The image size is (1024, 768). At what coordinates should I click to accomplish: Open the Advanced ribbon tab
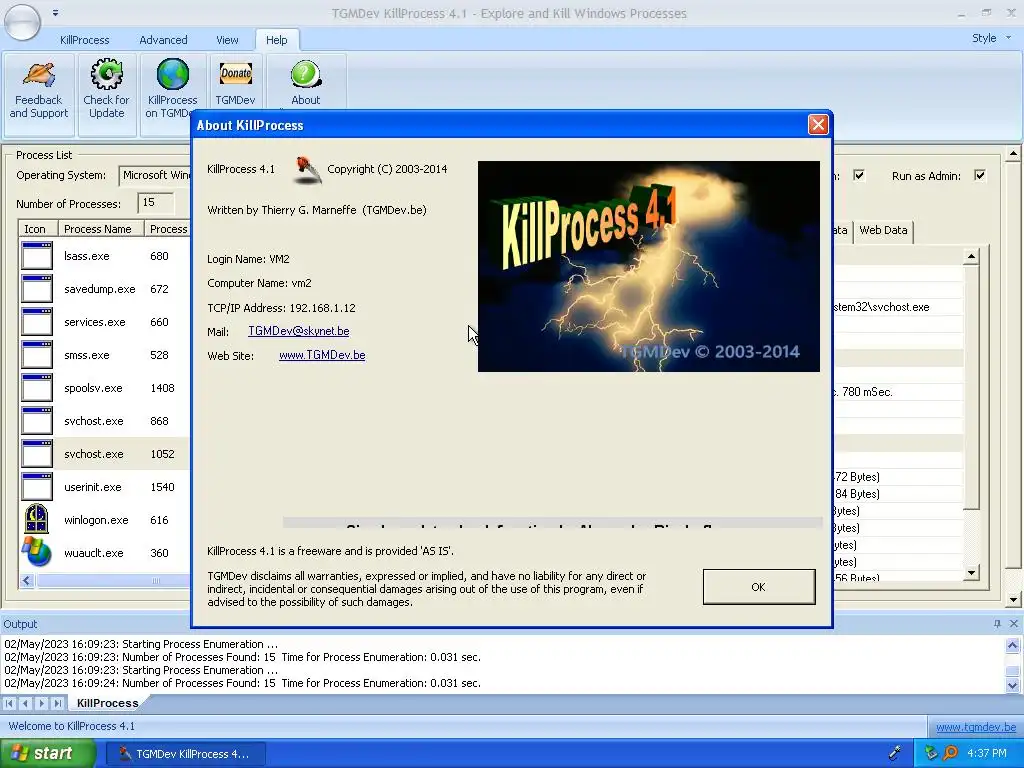click(163, 40)
